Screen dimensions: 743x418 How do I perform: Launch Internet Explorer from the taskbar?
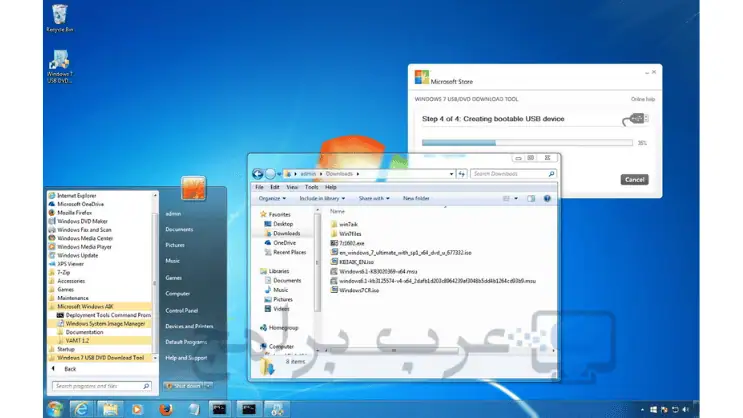coord(81,409)
